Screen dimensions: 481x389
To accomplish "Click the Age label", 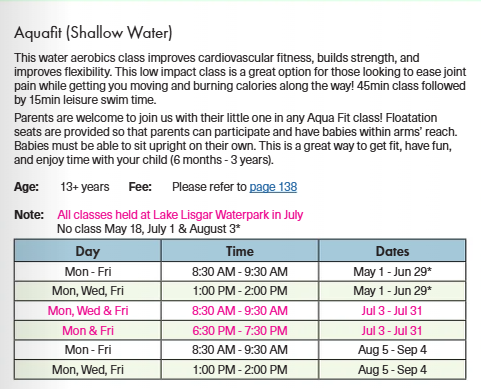I will point(26,187).
